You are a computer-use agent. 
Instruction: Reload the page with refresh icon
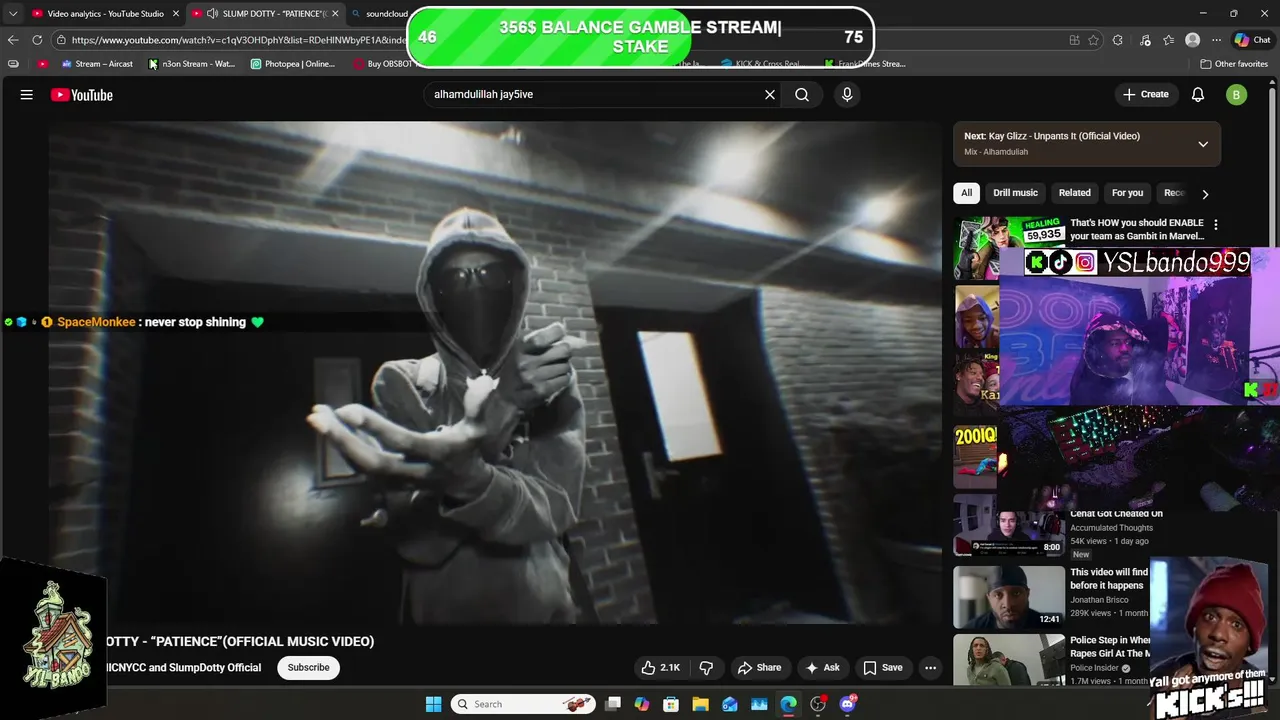37,40
